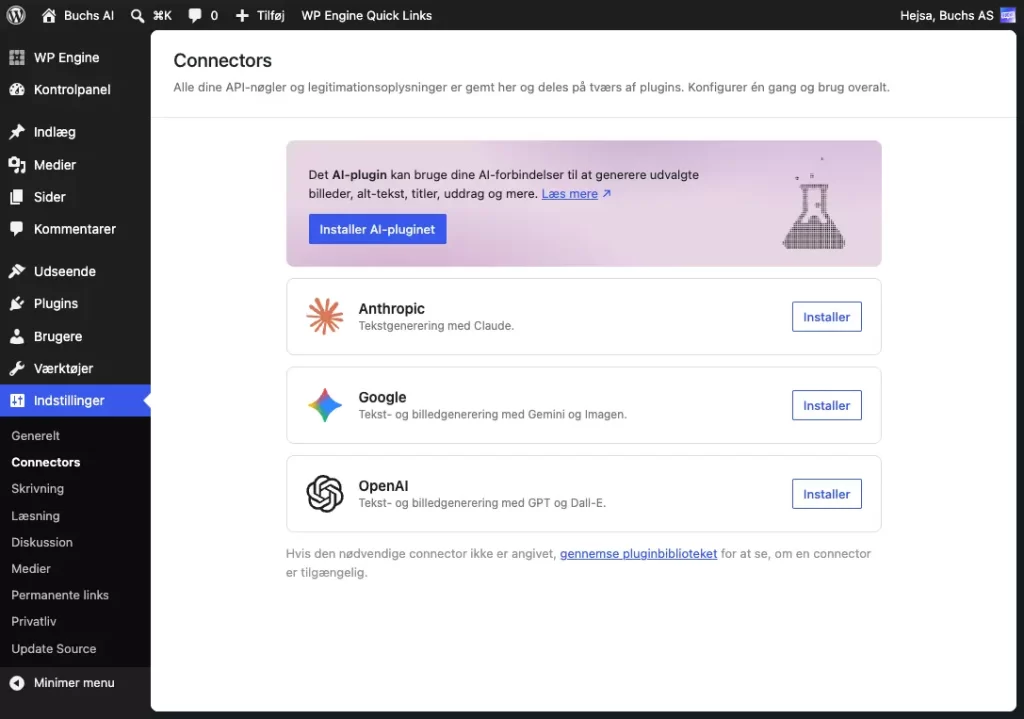Click the WP Engine grid icon
The image size is (1024, 719).
[17, 57]
